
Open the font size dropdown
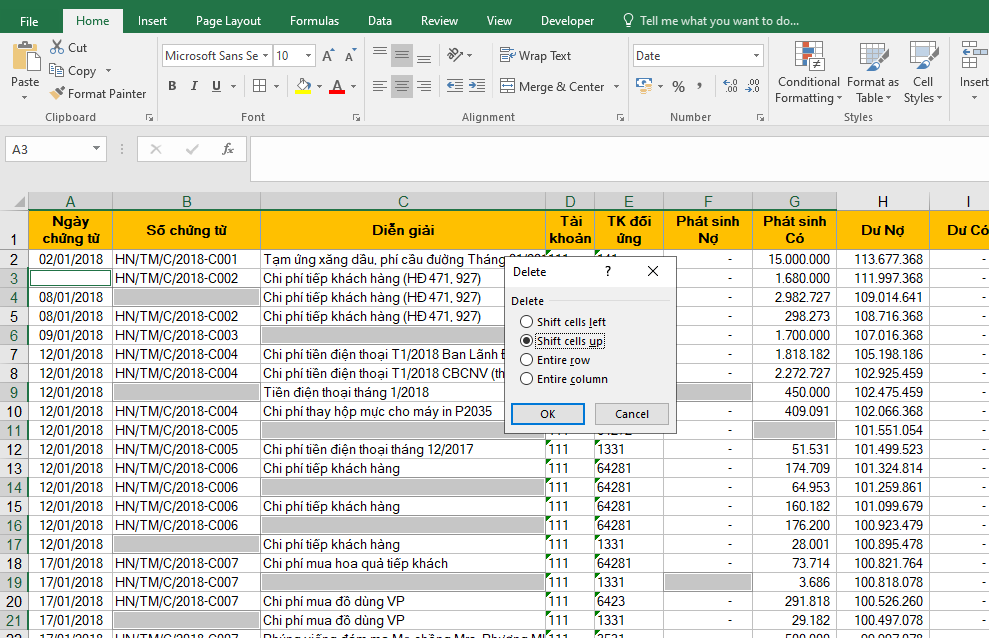(x=308, y=56)
